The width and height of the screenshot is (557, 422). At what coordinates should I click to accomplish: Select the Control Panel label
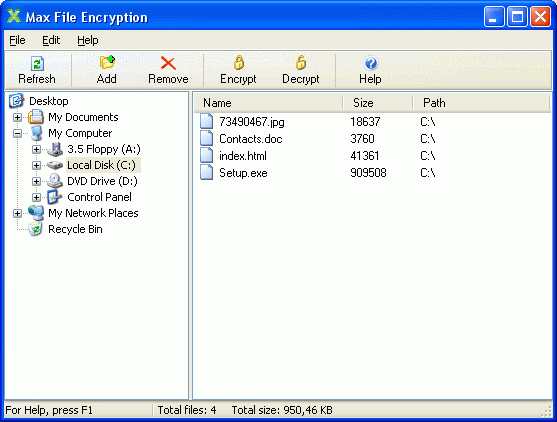99,197
